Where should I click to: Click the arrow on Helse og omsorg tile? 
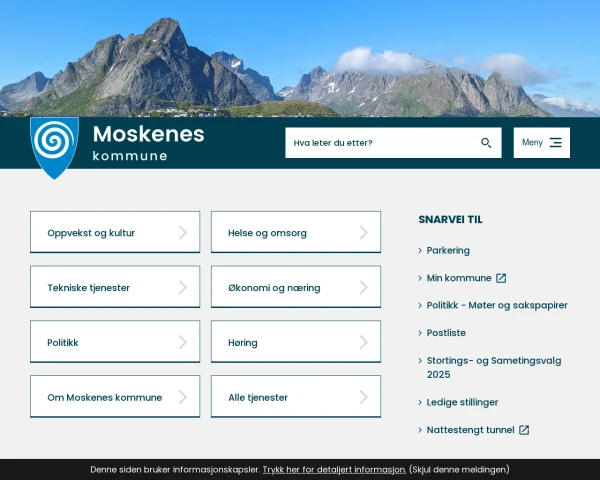click(x=363, y=233)
